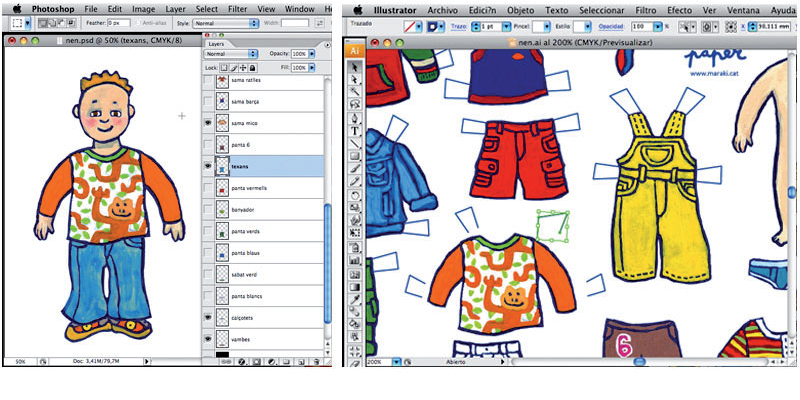
Task: Select the Symbol Sprayer tool in Illustrator
Action: tap(355, 247)
